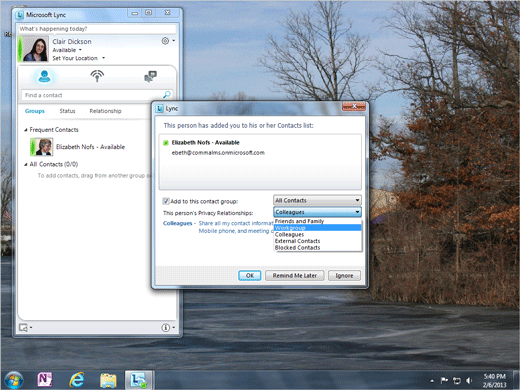Click the Ignore button
520x390 pixels.
(344, 276)
